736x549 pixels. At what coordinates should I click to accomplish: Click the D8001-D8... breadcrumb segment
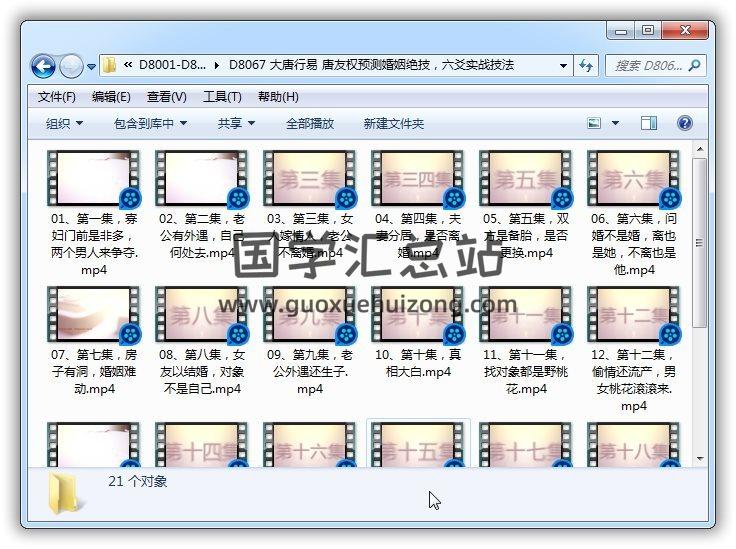coord(172,65)
